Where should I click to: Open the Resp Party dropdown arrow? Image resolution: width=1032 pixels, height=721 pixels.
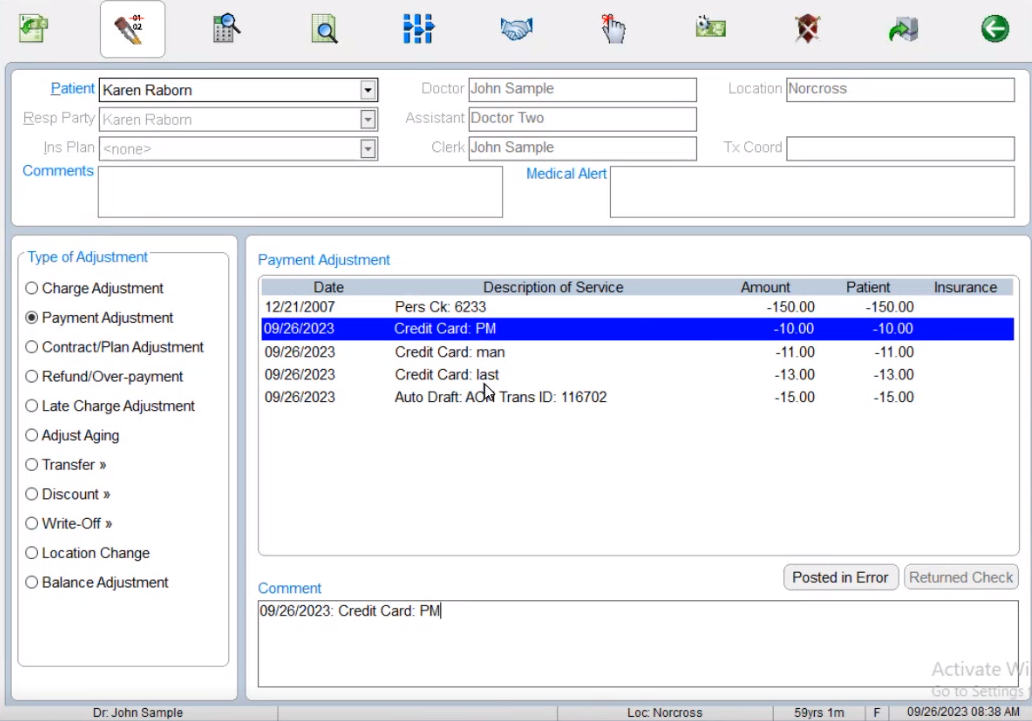coord(369,120)
